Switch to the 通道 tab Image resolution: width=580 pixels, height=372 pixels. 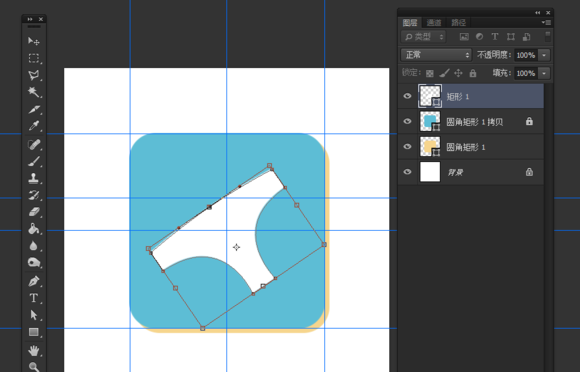pos(434,23)
